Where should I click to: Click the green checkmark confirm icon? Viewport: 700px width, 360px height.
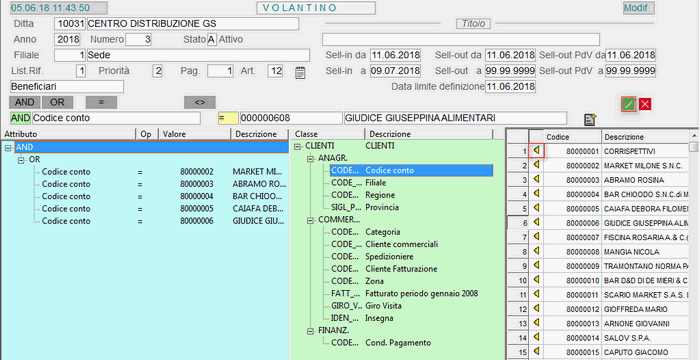click(629, 104)
